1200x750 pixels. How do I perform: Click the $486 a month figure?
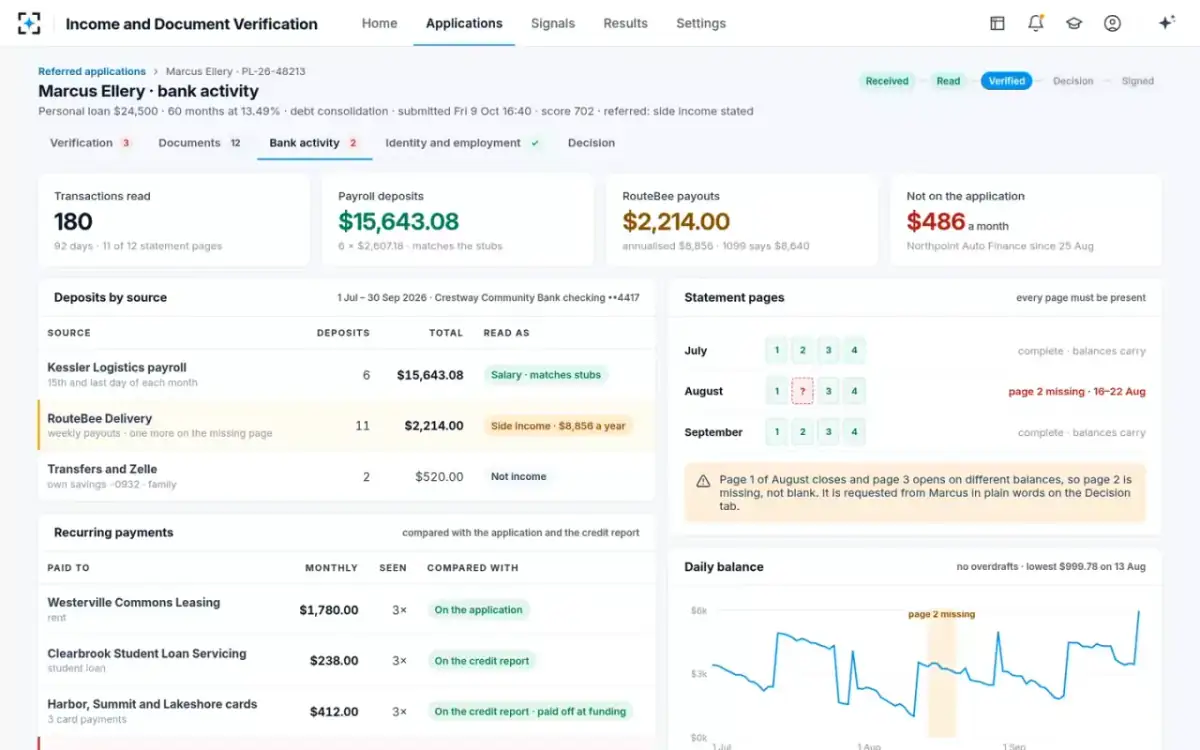point(957,222)
